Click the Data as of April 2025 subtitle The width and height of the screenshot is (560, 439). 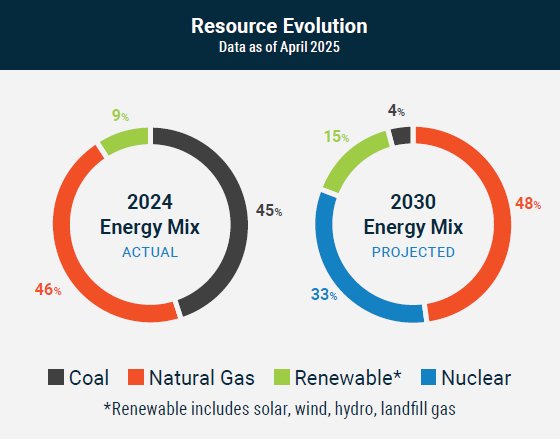279,47
